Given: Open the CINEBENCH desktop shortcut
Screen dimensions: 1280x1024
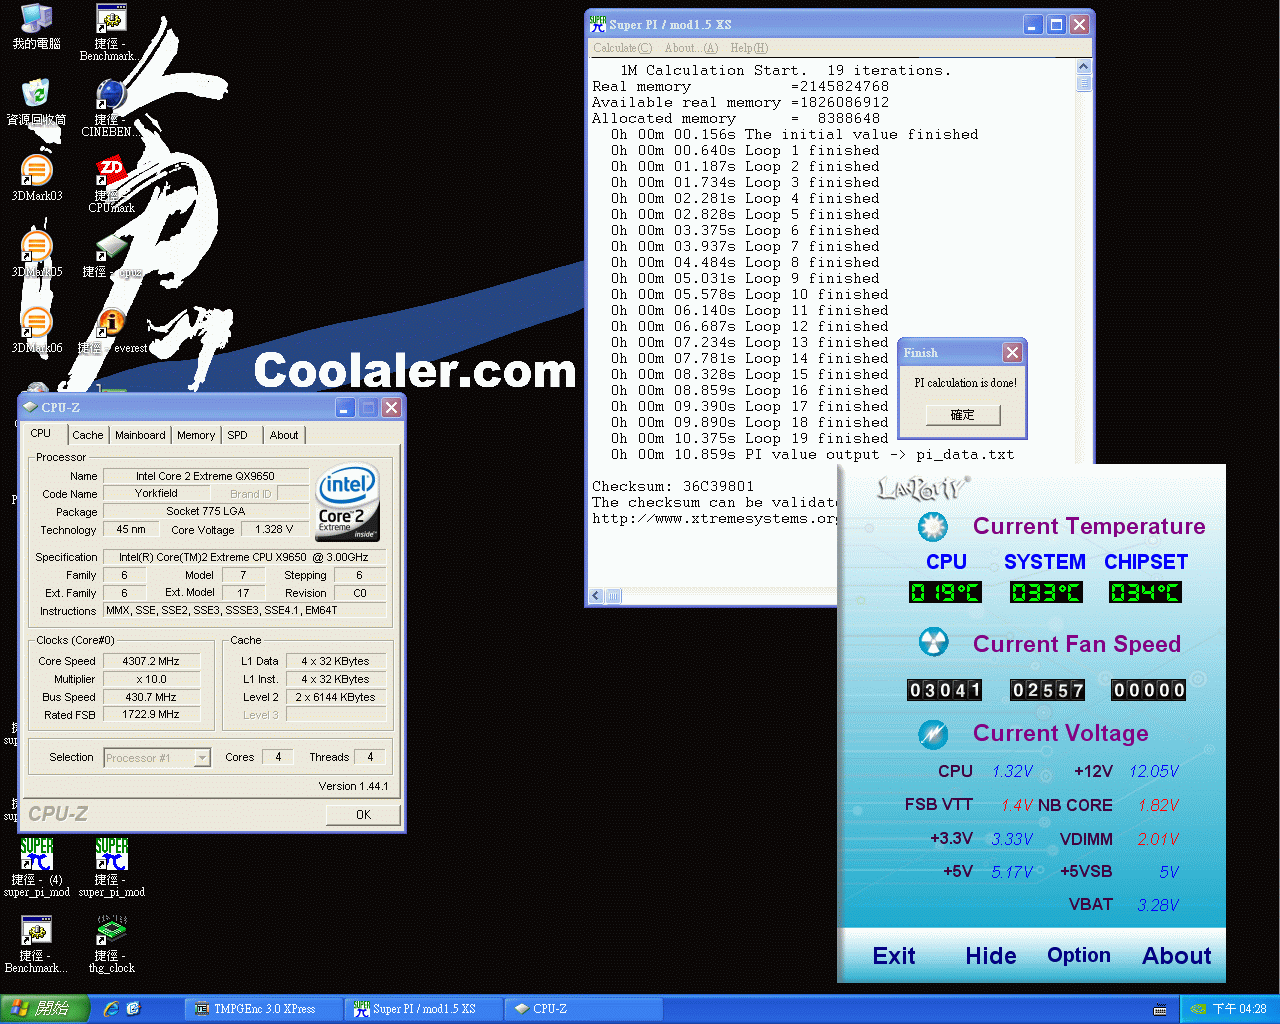Looking at the screenshot, I should [110, 108].
